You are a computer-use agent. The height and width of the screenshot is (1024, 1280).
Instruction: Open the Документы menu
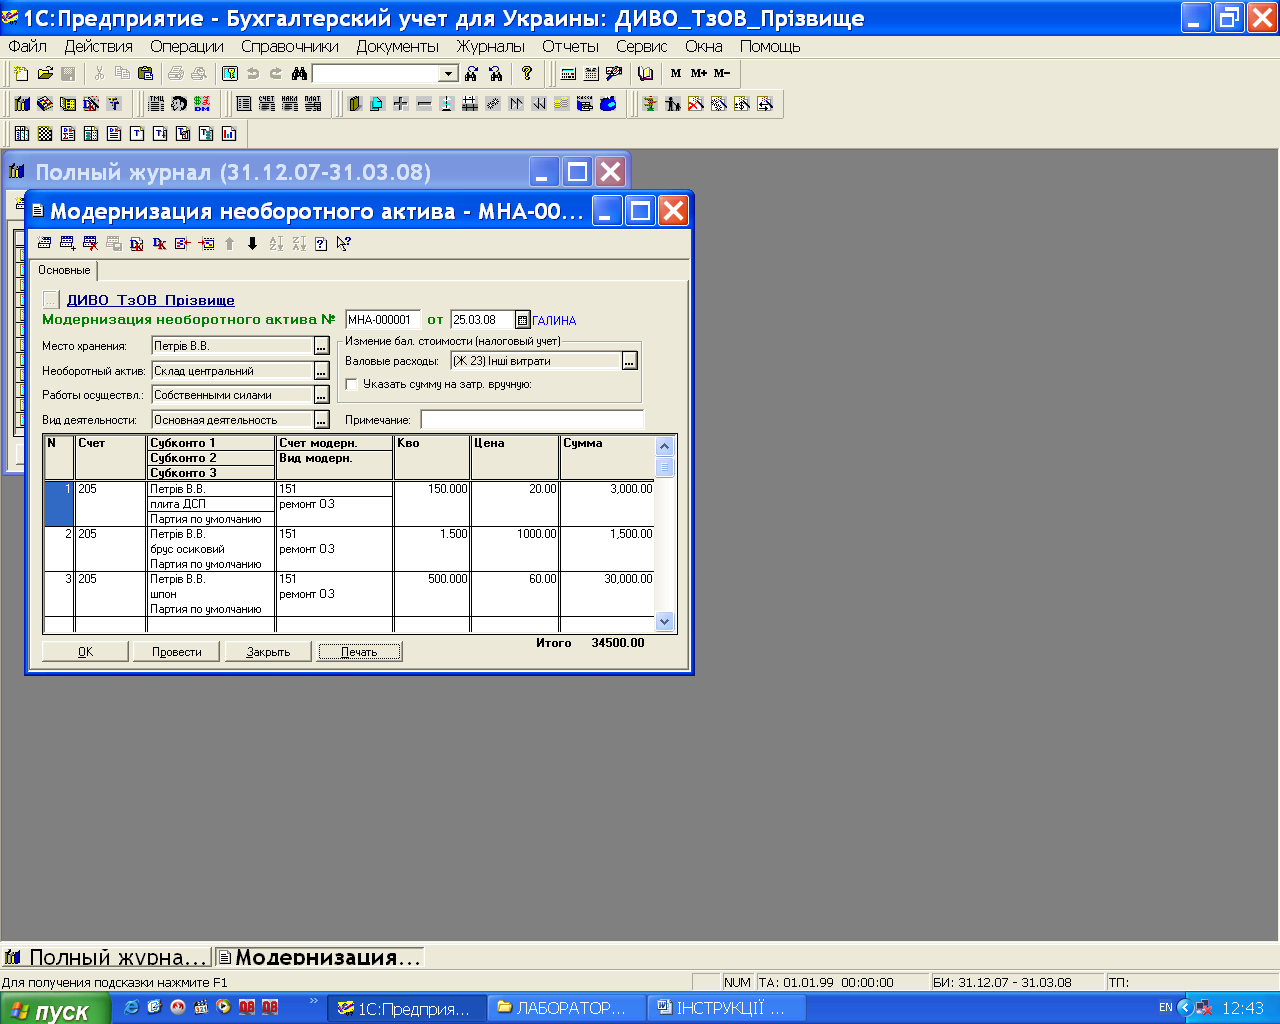tap(398, 46)
